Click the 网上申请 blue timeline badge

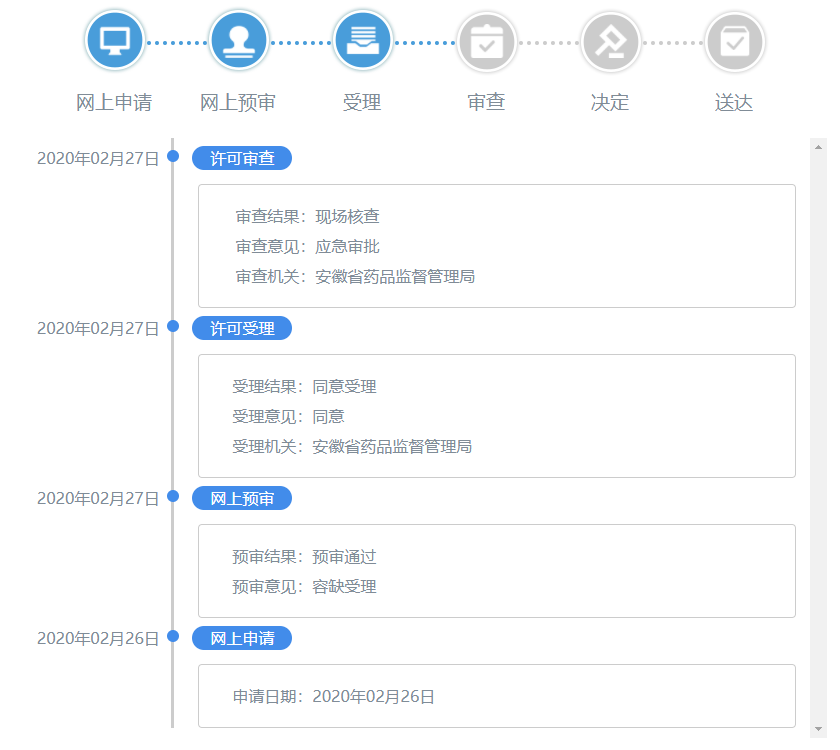coord(241,638)
